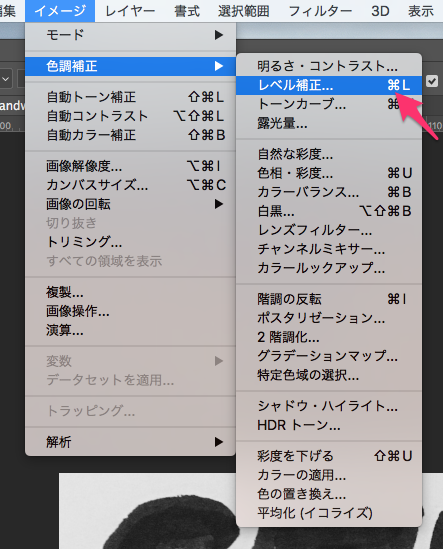This screenshot has height=549, width=443.
Task: Open the レイヤー menu
Action: pyautogui.click(x=130, y=11)
